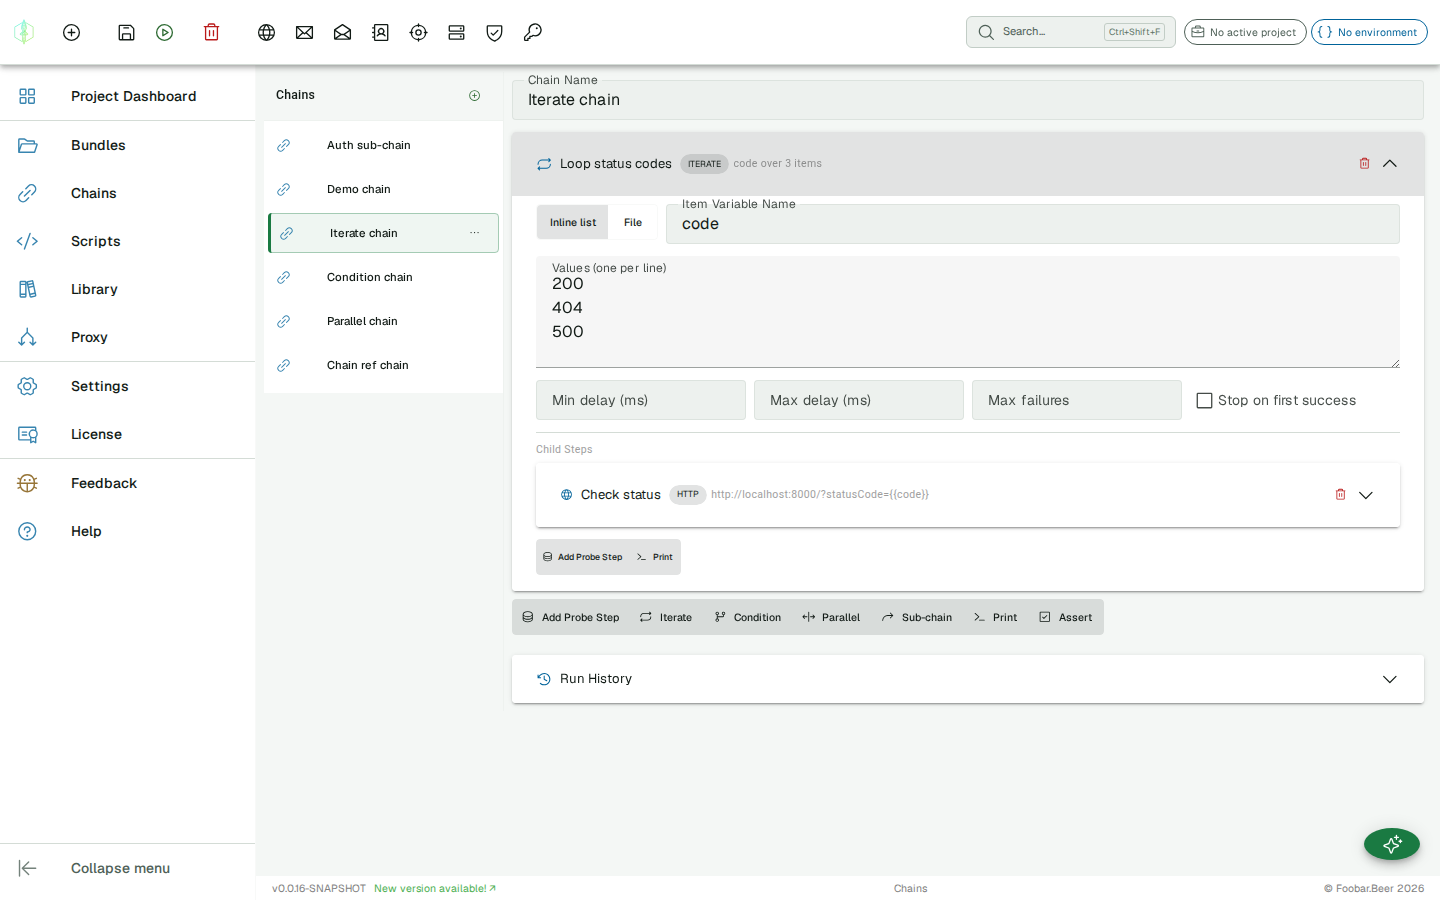The image size is (1440, 900).
Task: Navigate to Proxy page
Action: (128, 337)
